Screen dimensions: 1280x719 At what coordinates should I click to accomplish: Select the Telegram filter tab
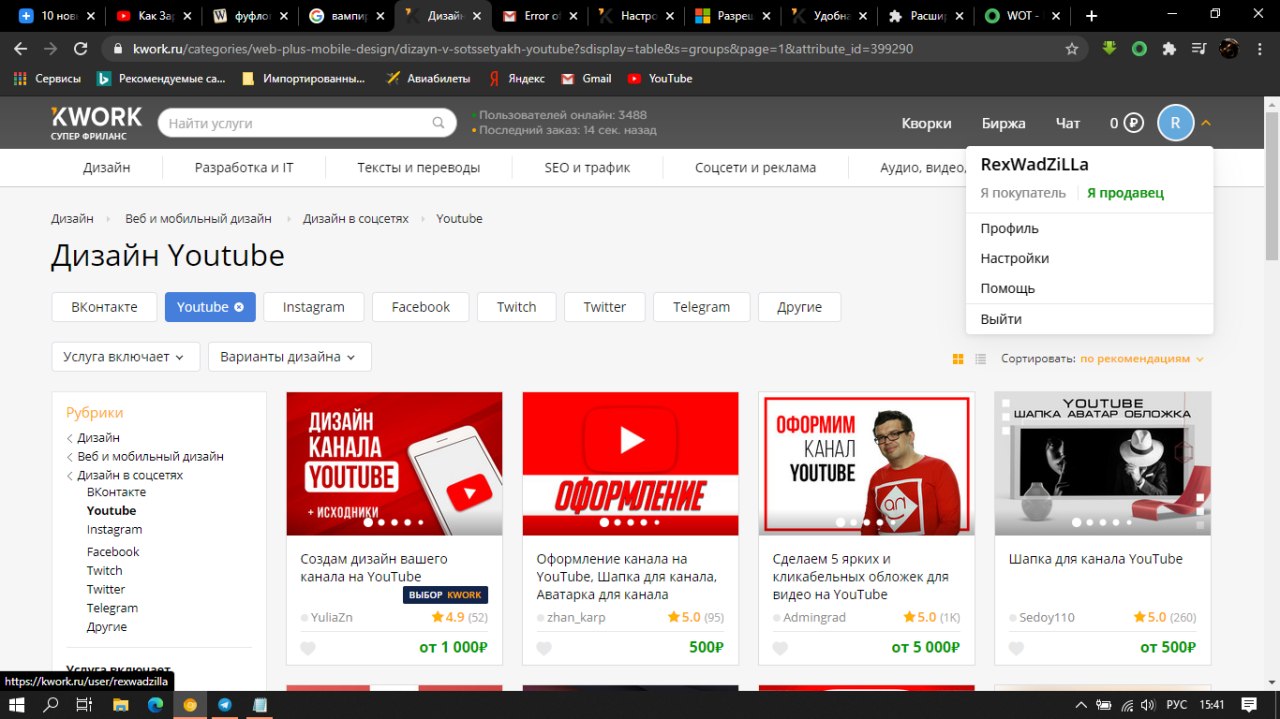[701, 307]
